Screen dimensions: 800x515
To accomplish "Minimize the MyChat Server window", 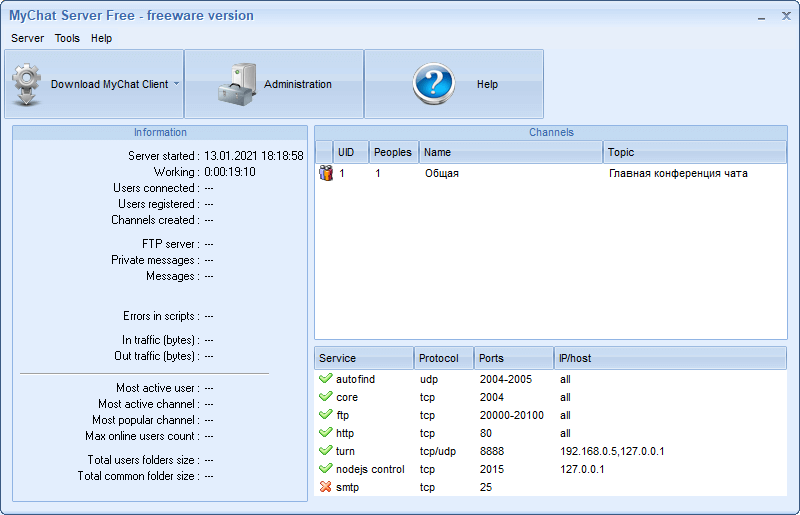I will 761,17.
